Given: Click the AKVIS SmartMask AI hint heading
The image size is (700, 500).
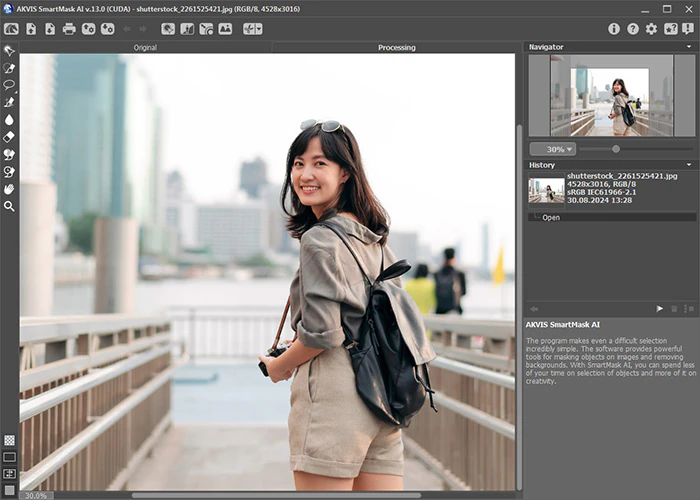Looking at the screenshot, I should coord(562,325).
